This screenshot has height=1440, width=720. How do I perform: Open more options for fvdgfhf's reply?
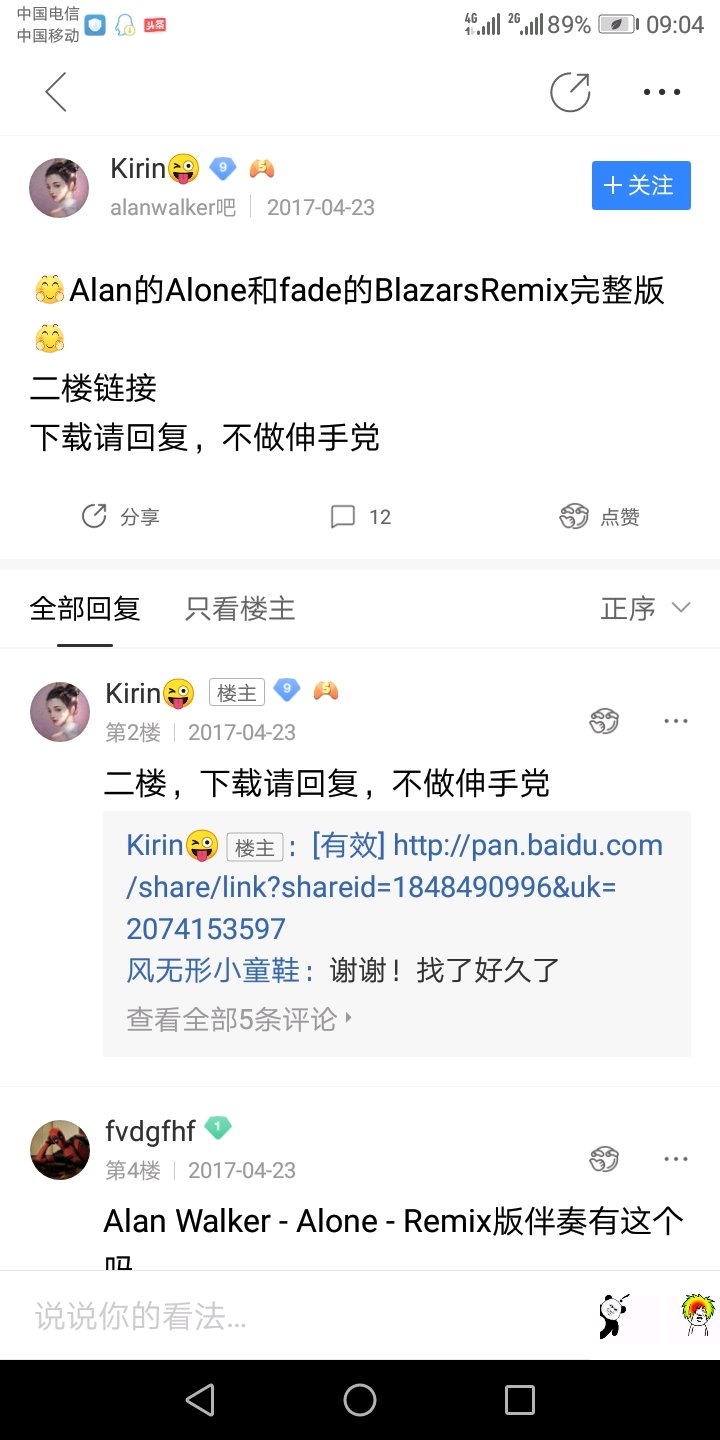(x=676, y=1159)
